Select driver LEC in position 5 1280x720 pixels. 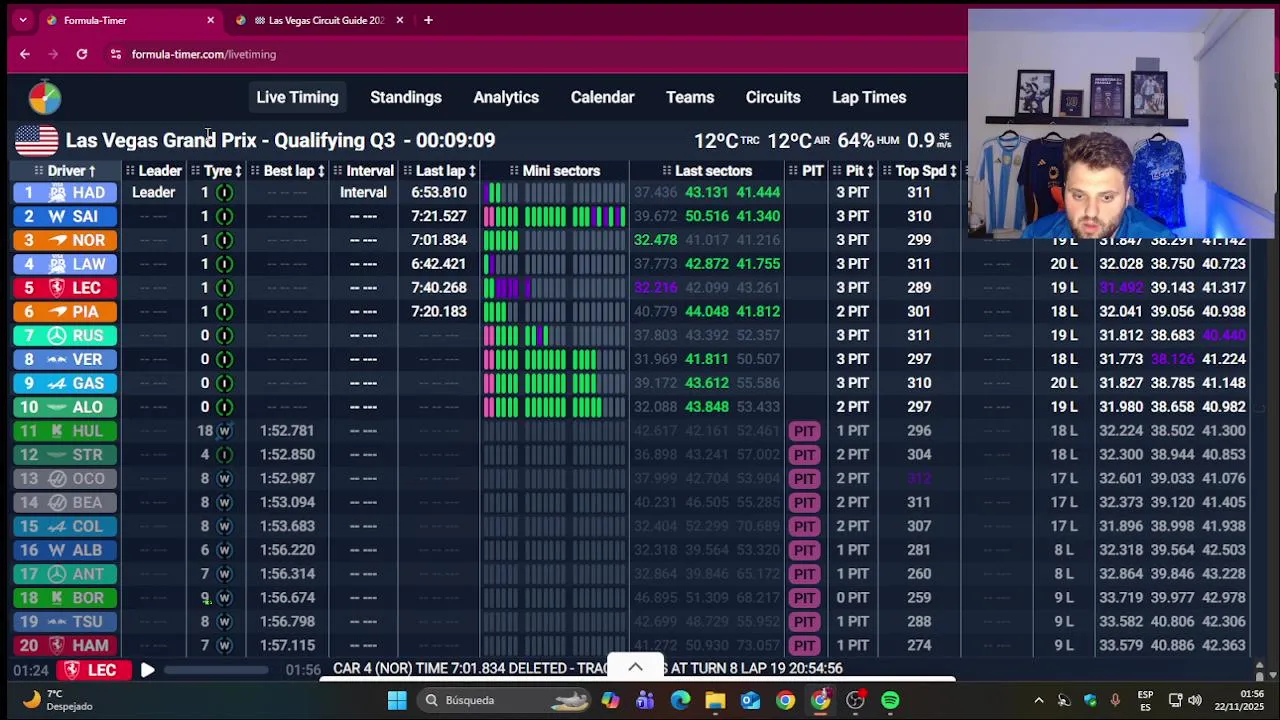pyautogui.click(x=65, y=288)
